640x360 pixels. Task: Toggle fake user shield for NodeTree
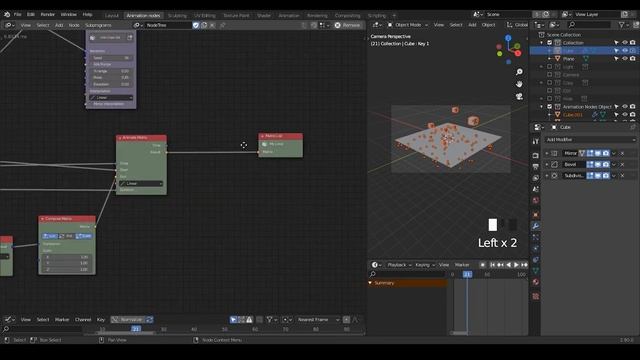coord(196,25)
